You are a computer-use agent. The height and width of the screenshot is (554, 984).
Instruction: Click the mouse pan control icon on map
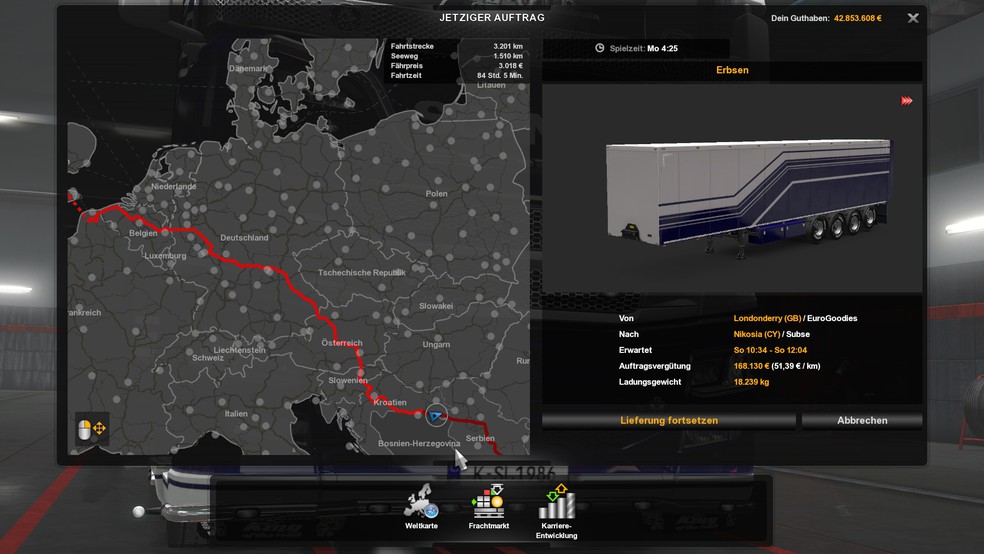tap(92, 428)
